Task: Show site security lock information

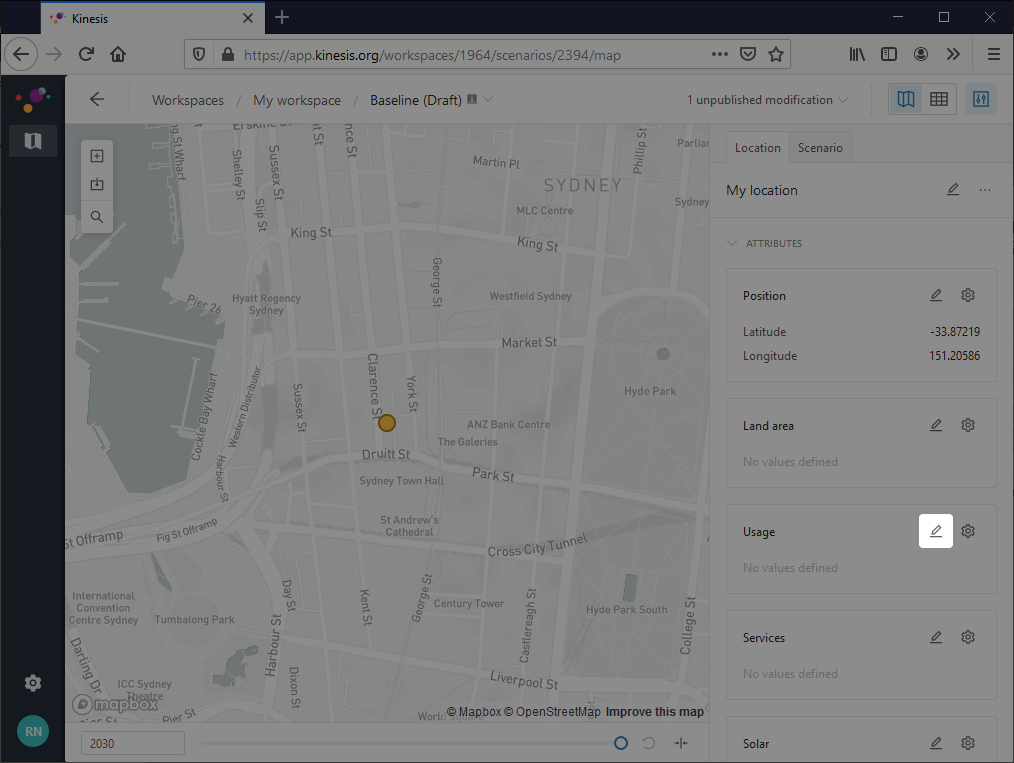Action: click(228, 54)
